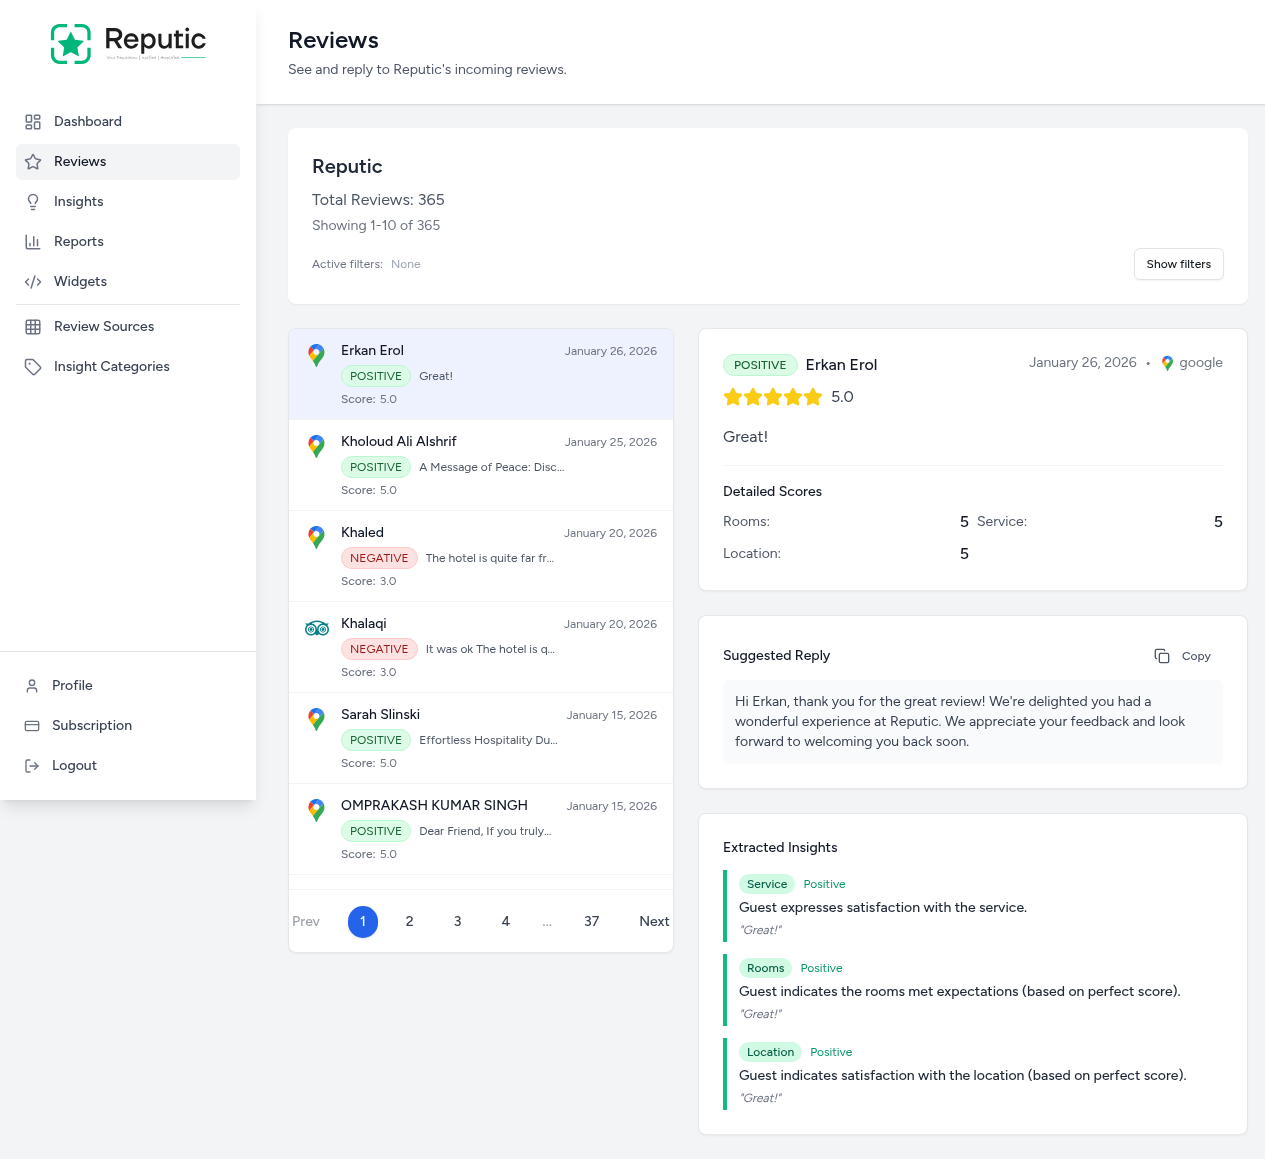Screen dimensions: 1265x1159
Task: Click Google Maps pin on Erkan Erol row
Action: pos(316,355)
